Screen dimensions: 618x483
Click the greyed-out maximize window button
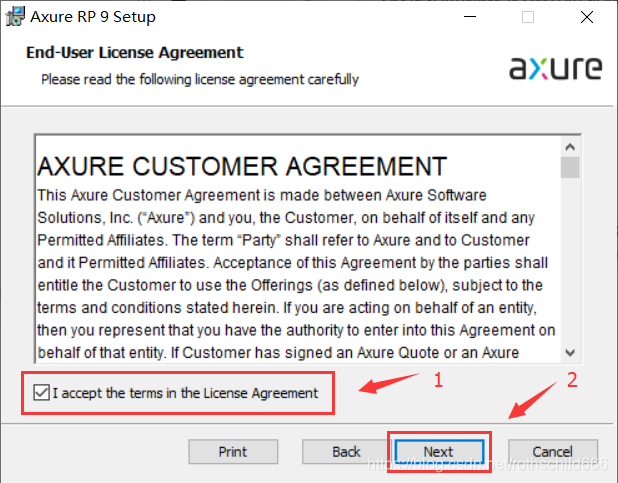[x=528, y=17]
